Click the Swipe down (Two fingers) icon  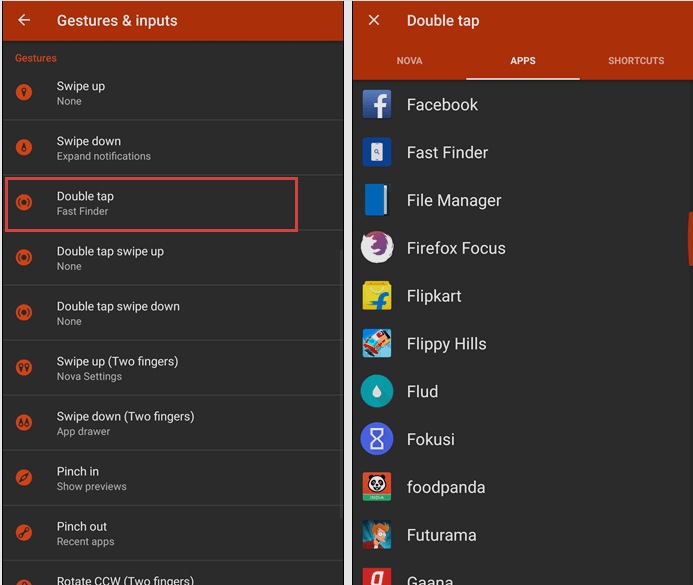[x=24, y=422]
